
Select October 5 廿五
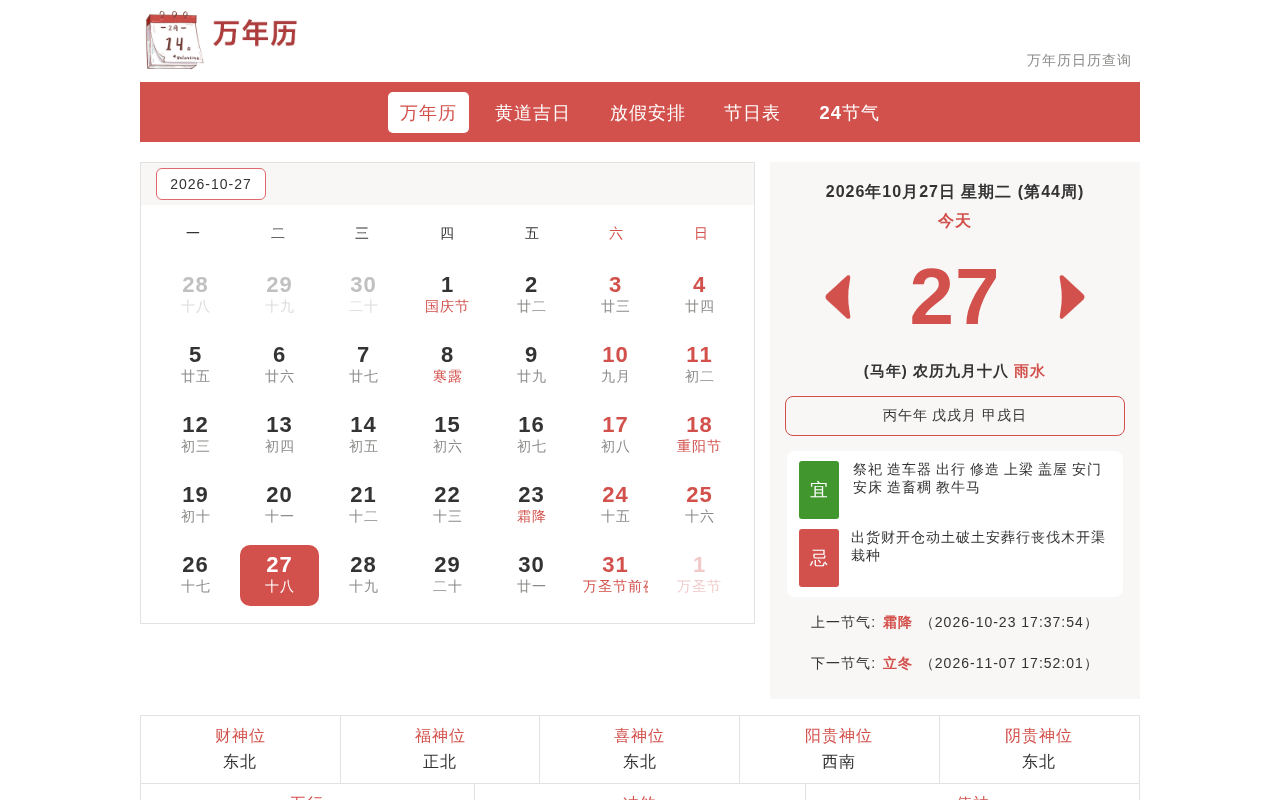tap(195, 365)
